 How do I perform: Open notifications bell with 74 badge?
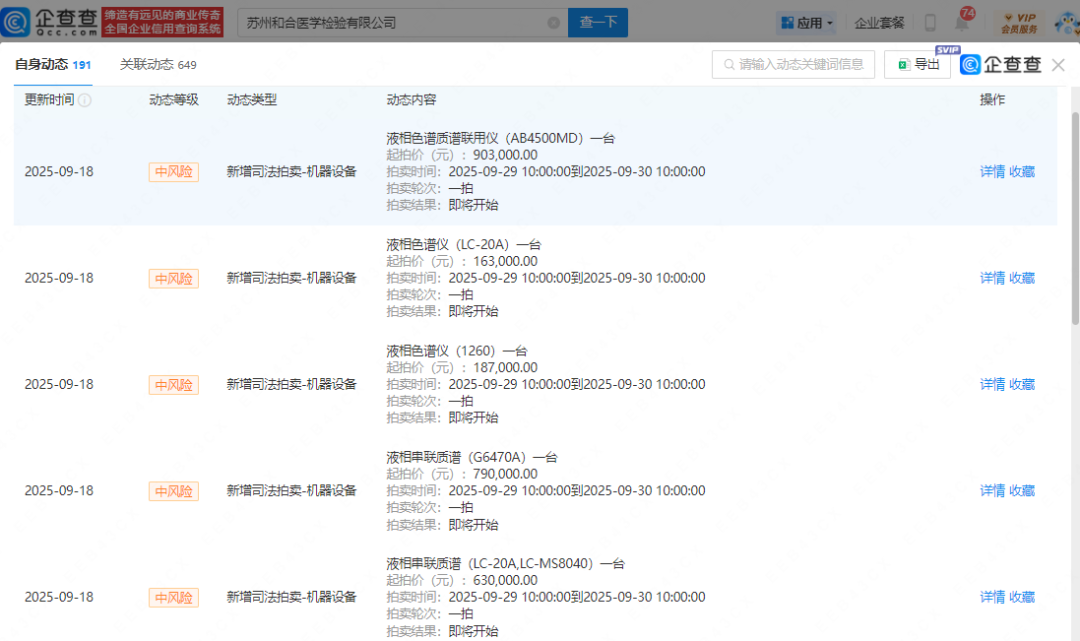pos(962,21)
